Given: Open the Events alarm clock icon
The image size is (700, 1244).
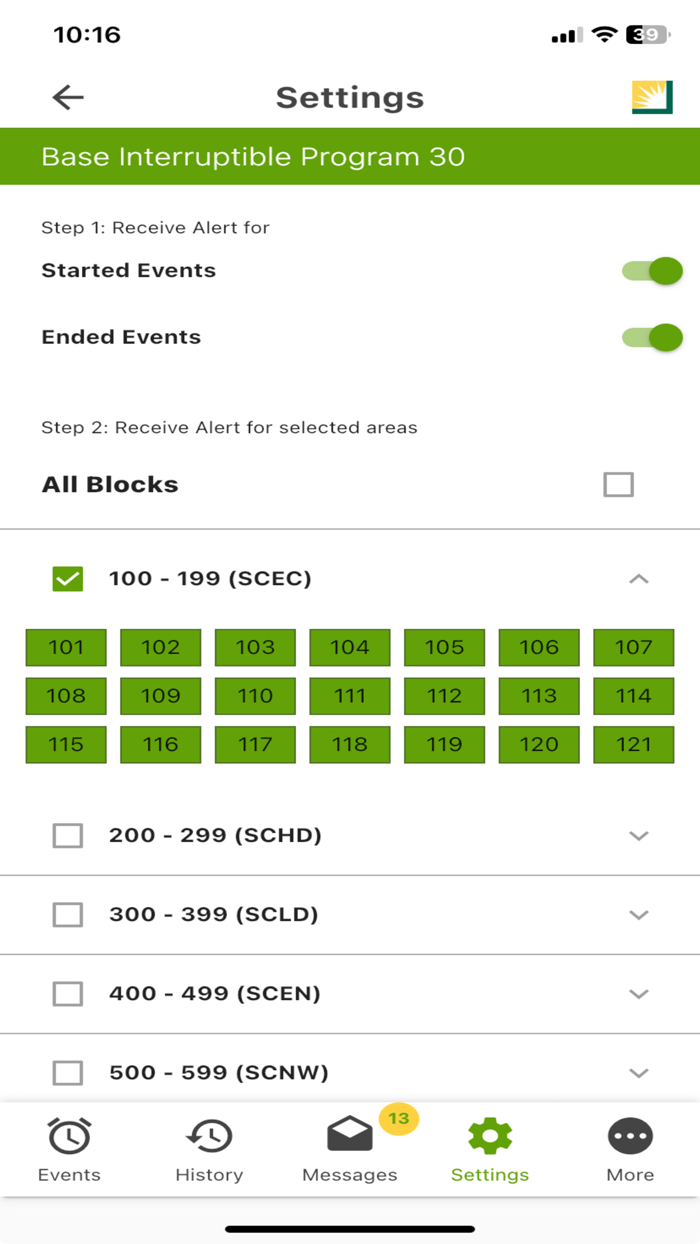Looking at the screenshot, I should 69,1136.
